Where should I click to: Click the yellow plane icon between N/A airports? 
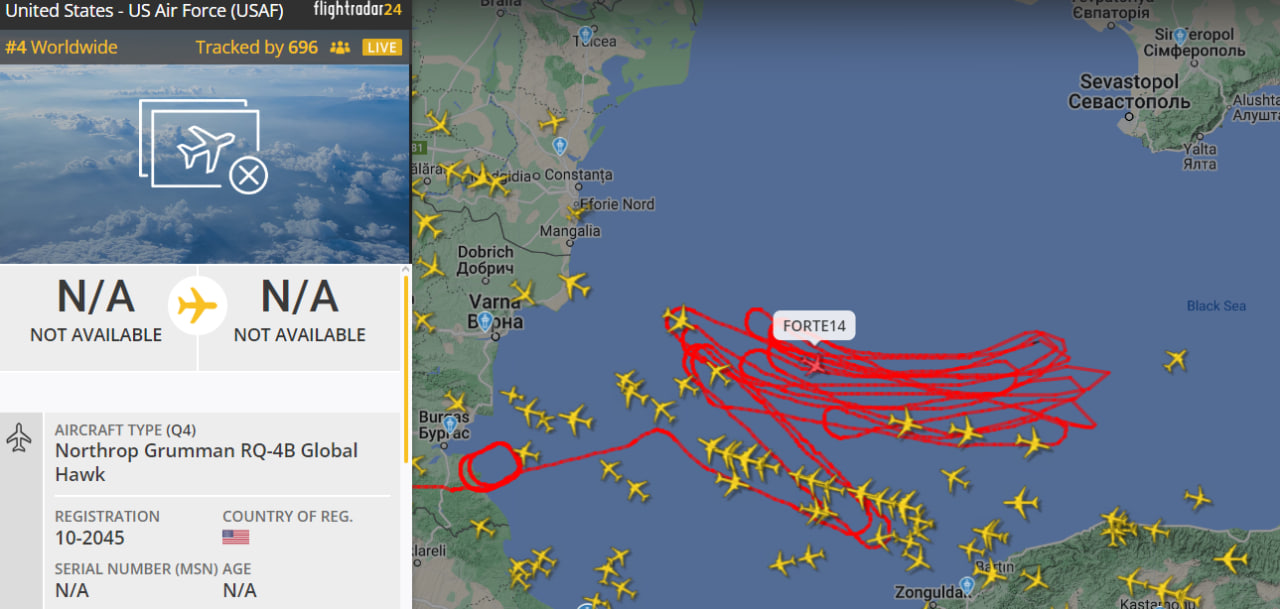(x=198, y=305)
